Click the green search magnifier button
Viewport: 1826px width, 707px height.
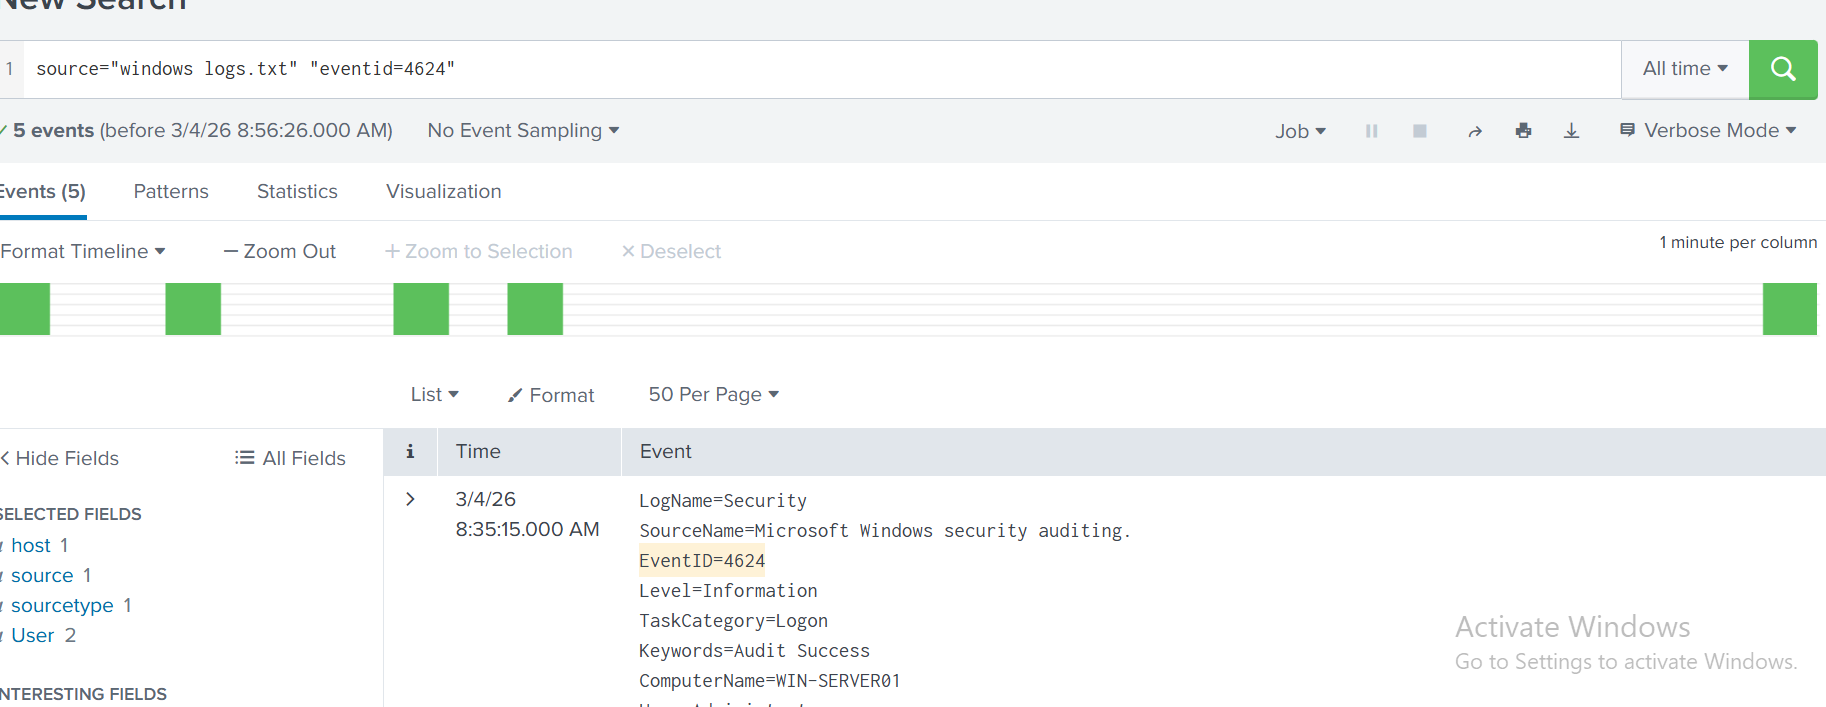(x=1782, y=69)
